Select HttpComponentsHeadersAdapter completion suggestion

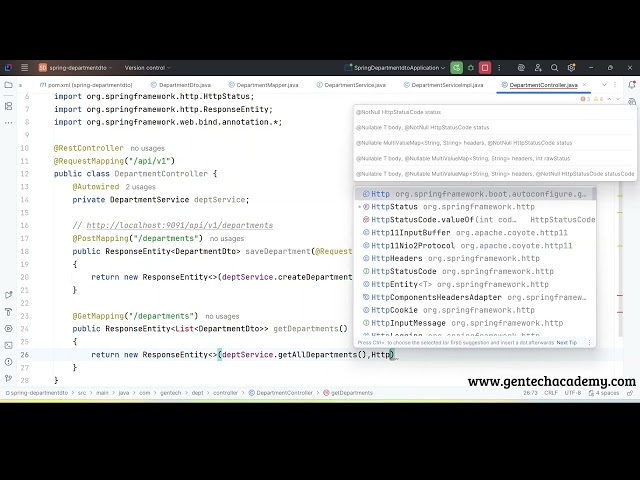point(475,297)
